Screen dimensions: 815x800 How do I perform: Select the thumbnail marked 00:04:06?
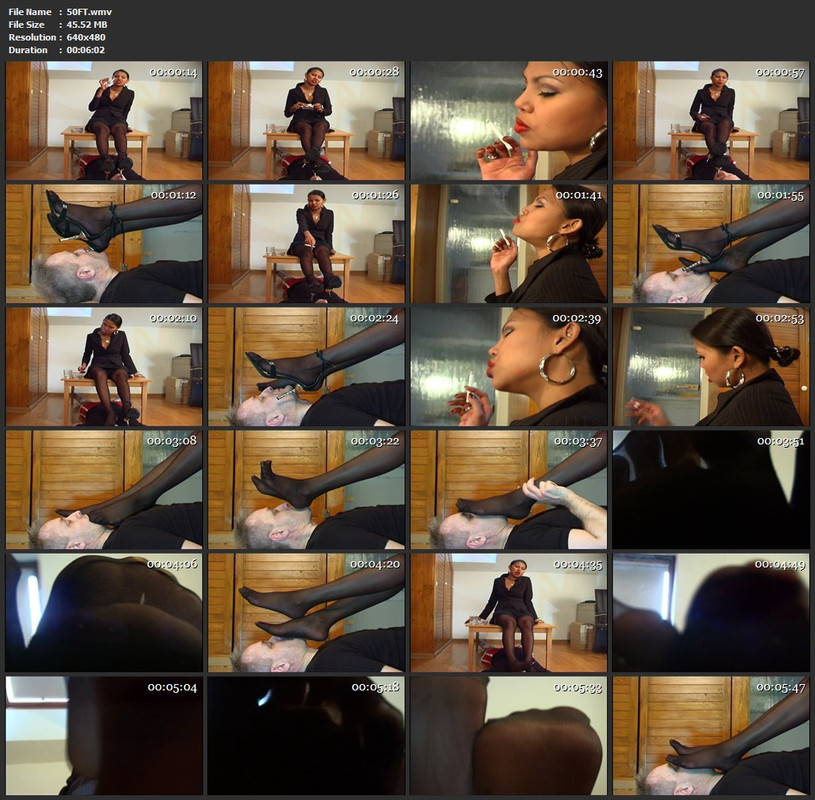click(104, 613)
